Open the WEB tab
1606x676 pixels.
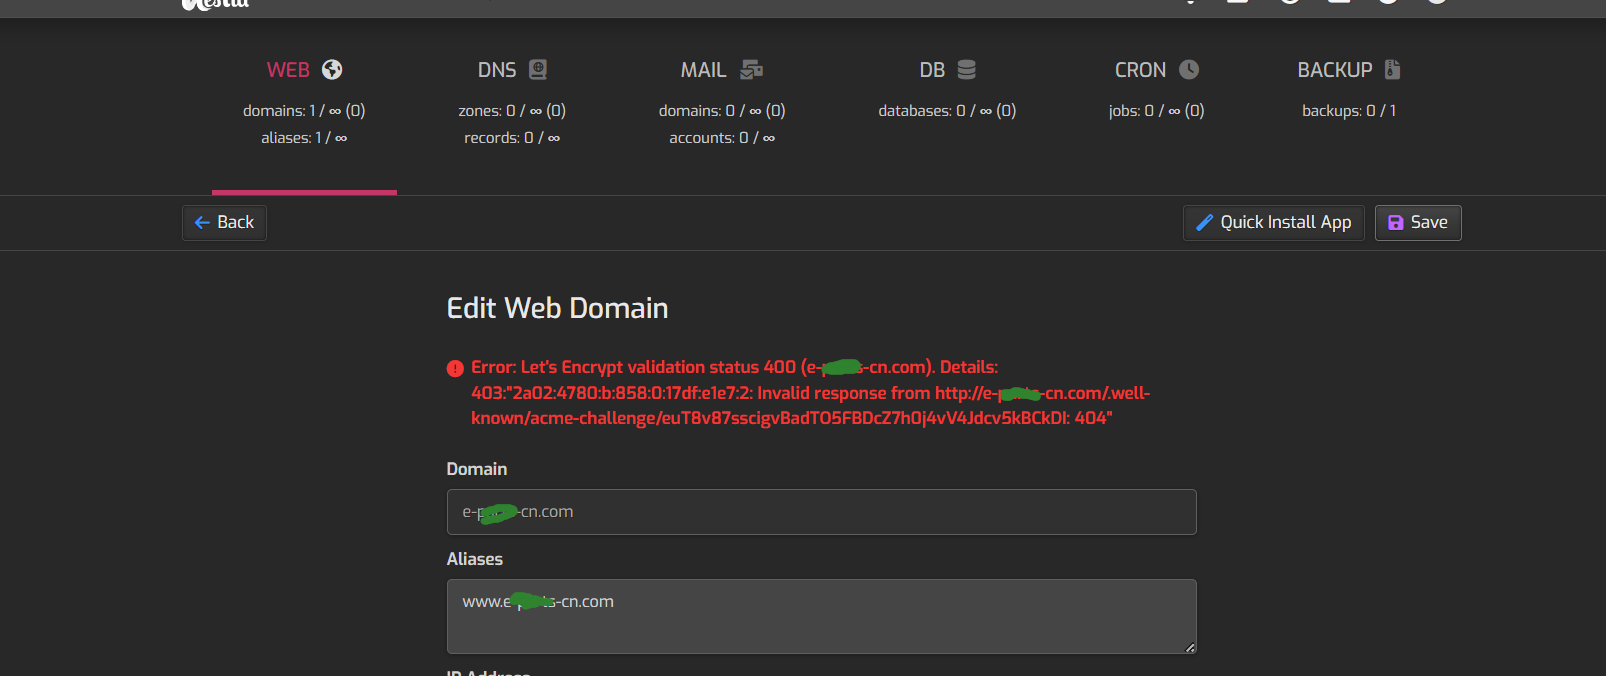(x=304, y=70)
